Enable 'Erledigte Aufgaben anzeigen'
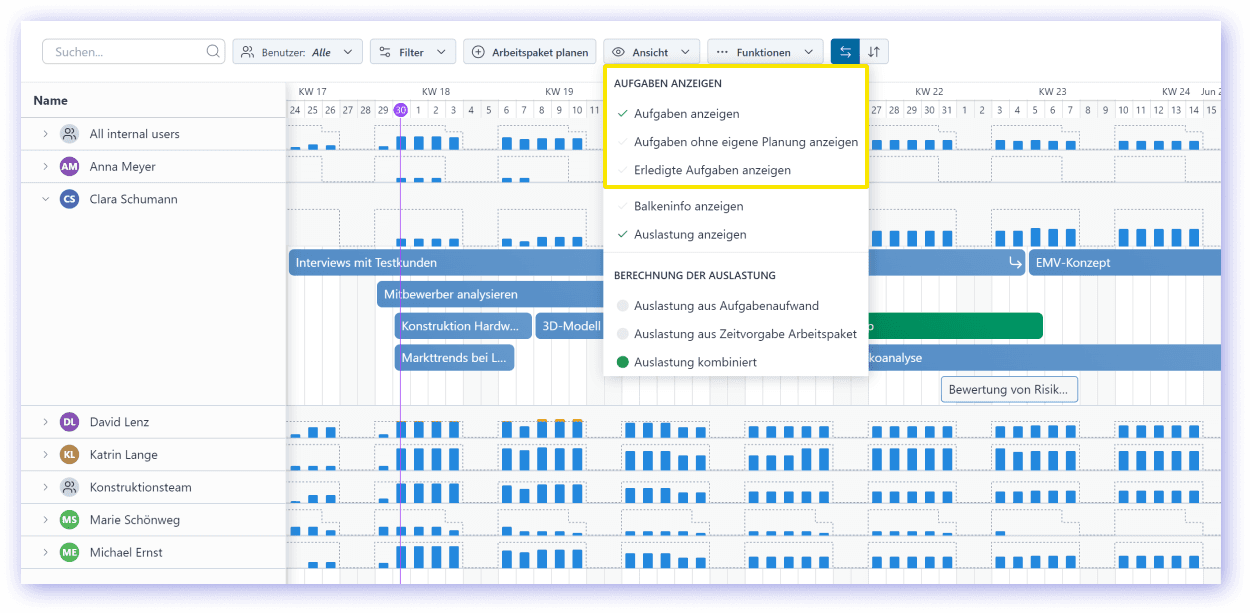The width and height of the screenshot is (1250, 613). [x=711, y=170]
